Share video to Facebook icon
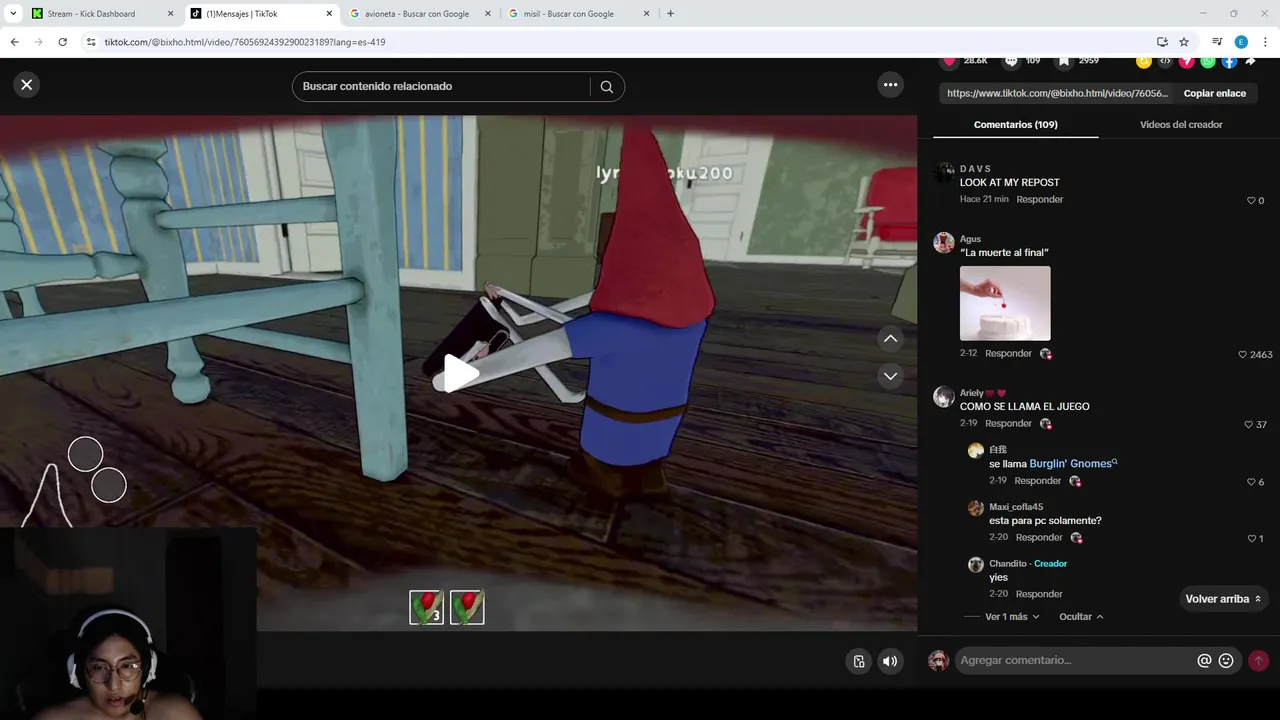Image resolution: width=1280 pixels, height=720 pixels. coord(1229,62)
